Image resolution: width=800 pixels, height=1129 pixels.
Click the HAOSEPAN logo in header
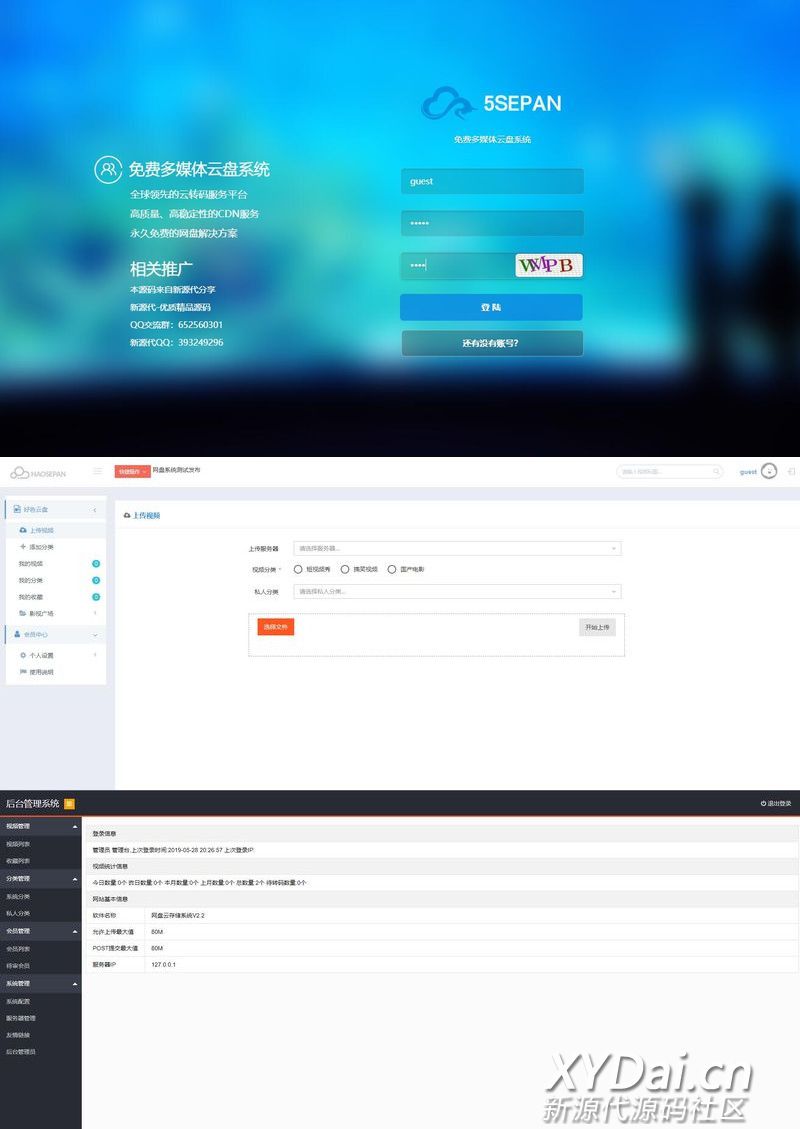pos(38,473)
